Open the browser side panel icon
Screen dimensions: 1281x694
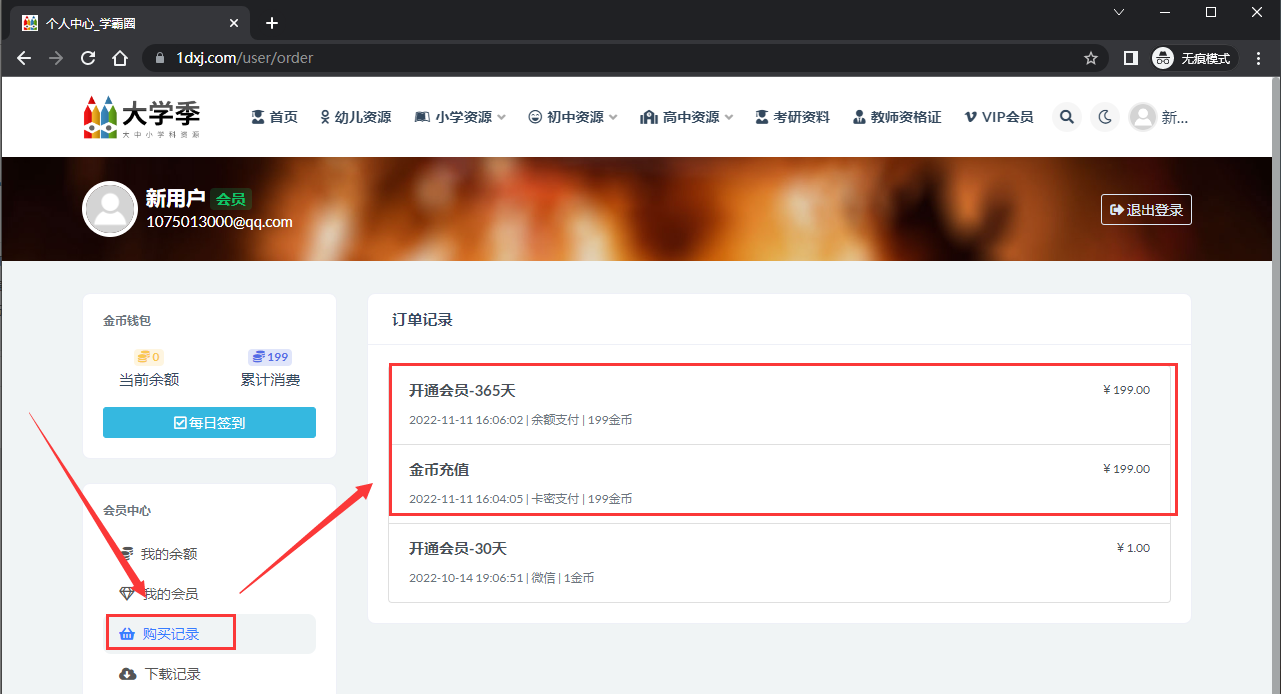(1130, 58)
